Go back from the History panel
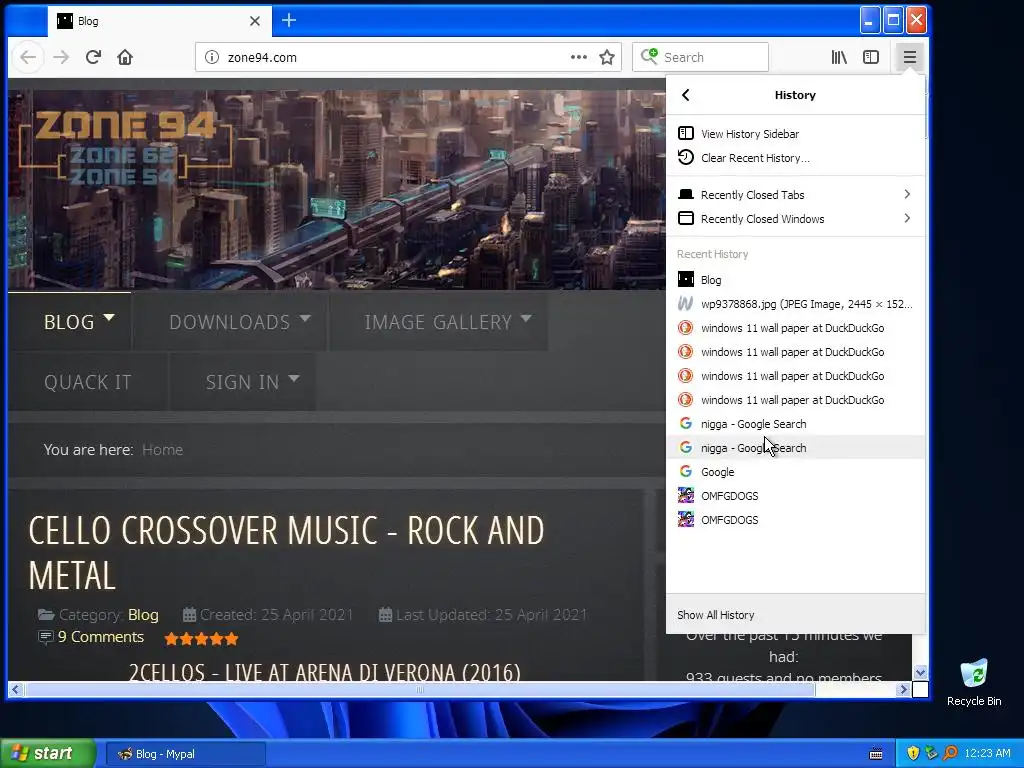Viewport: 1024px width, 768px height. click(x=686, y=95)
